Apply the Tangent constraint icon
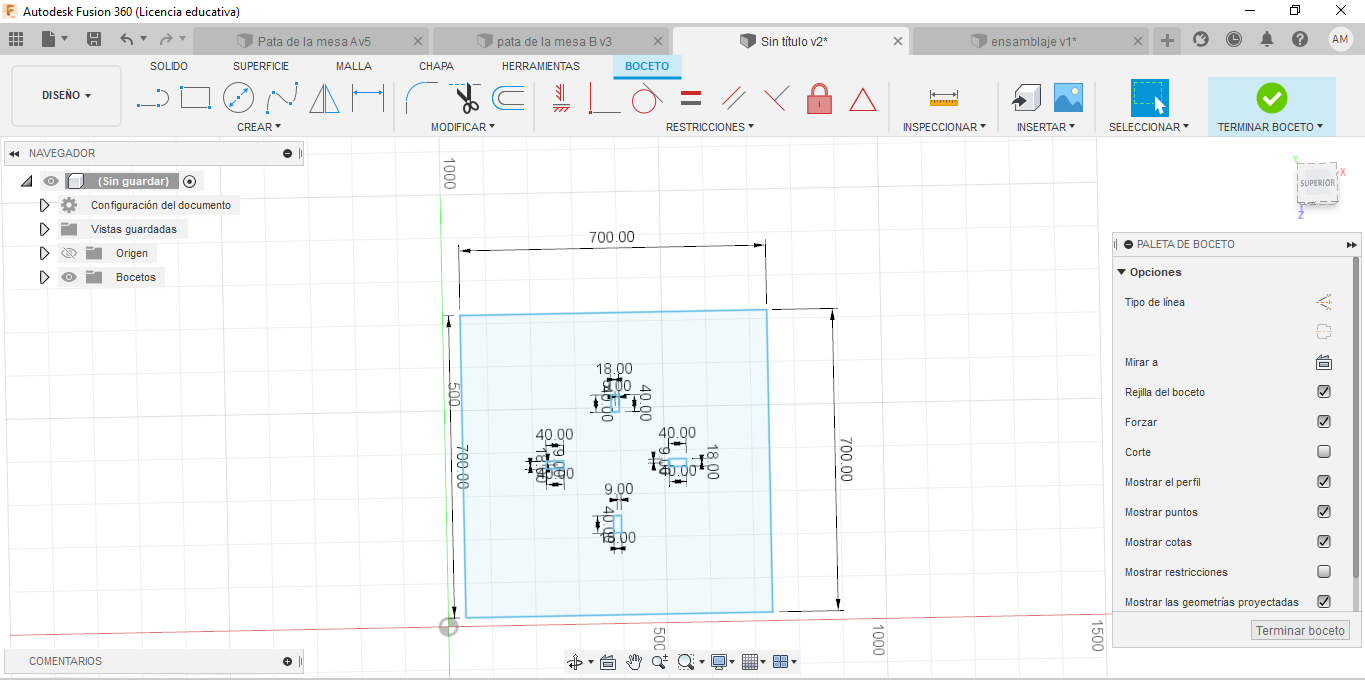The image size is (1365, 680). coord(646,98)
